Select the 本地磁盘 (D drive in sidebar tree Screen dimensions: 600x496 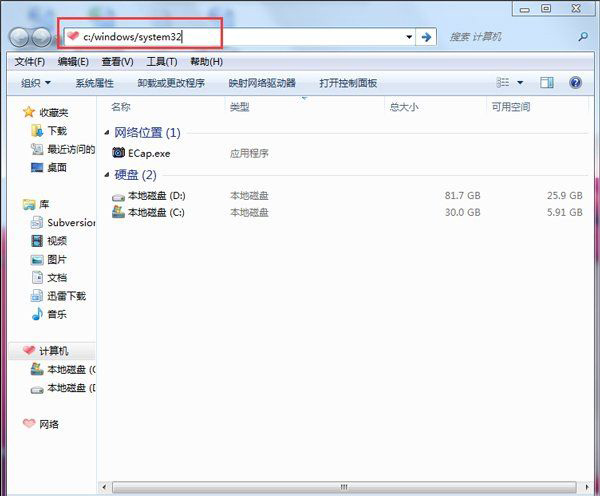(63, 388)
